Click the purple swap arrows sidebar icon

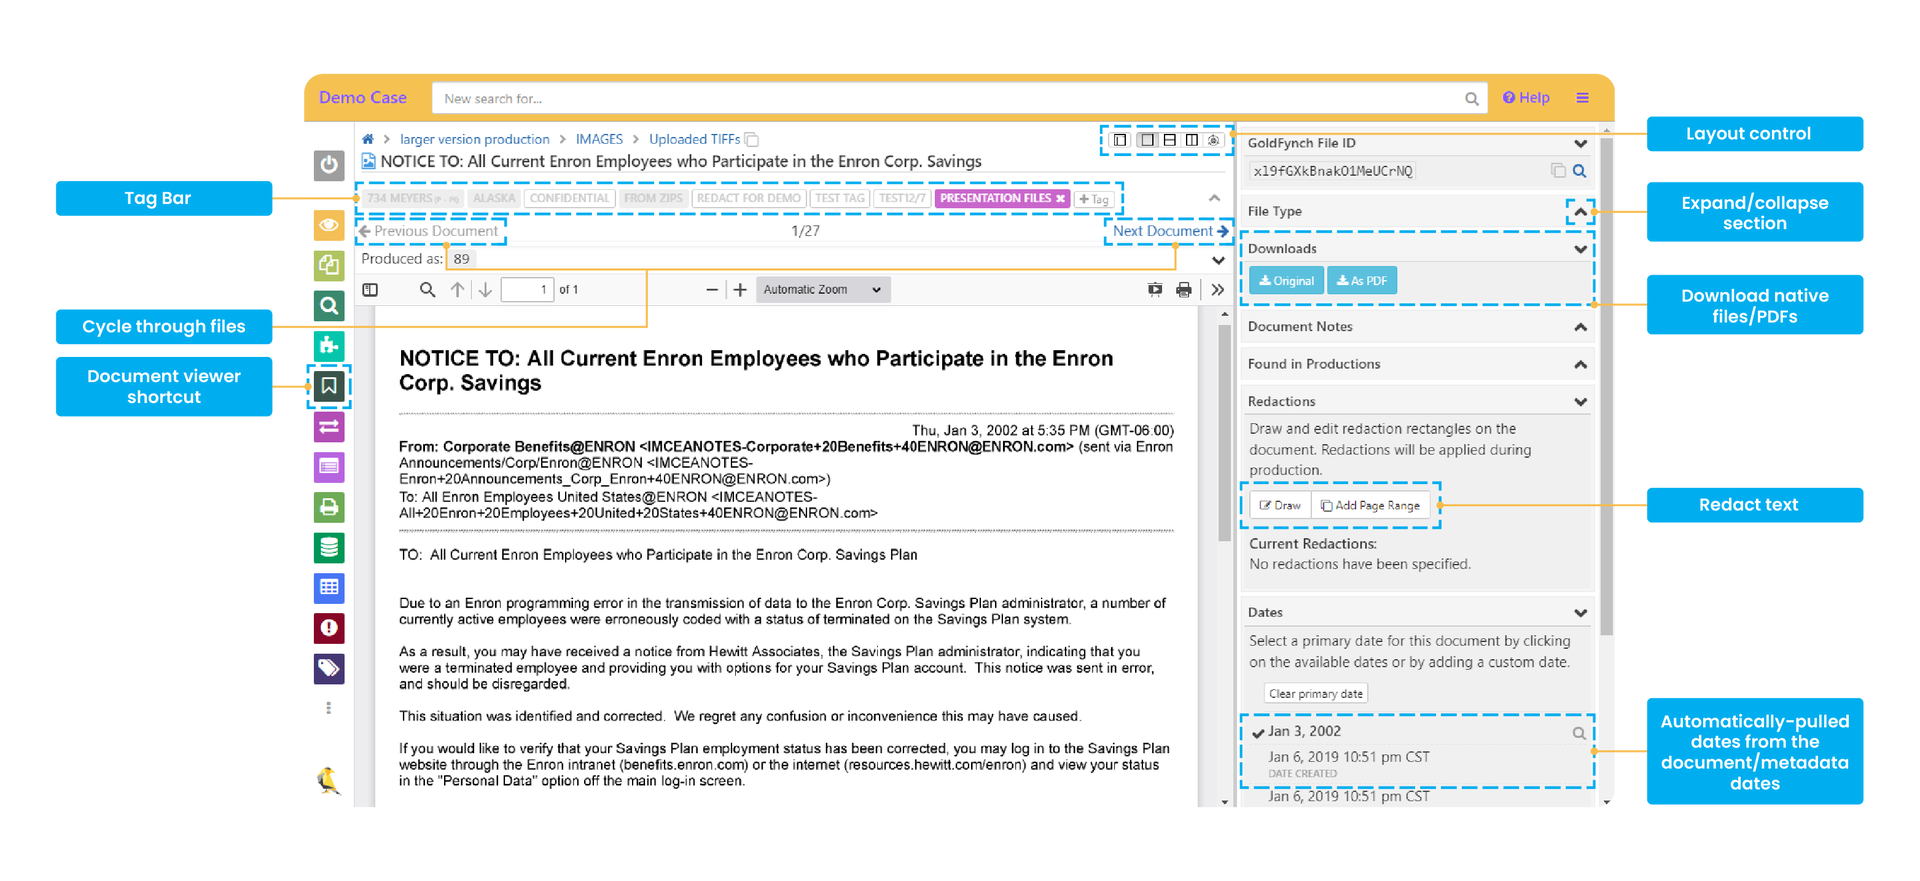[x=329, y=427]
